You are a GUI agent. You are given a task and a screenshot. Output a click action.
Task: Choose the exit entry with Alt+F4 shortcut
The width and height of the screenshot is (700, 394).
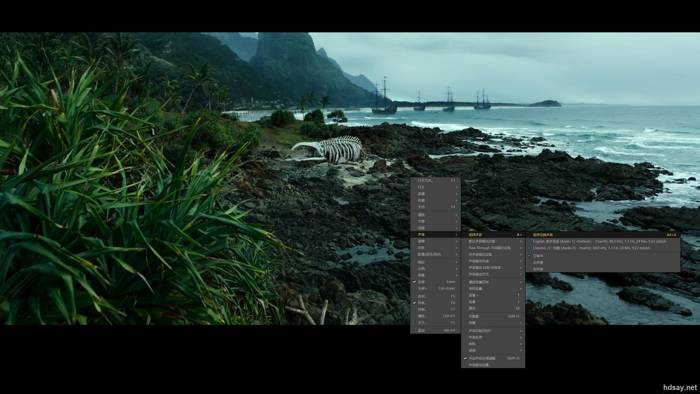[x=435, y=331]
